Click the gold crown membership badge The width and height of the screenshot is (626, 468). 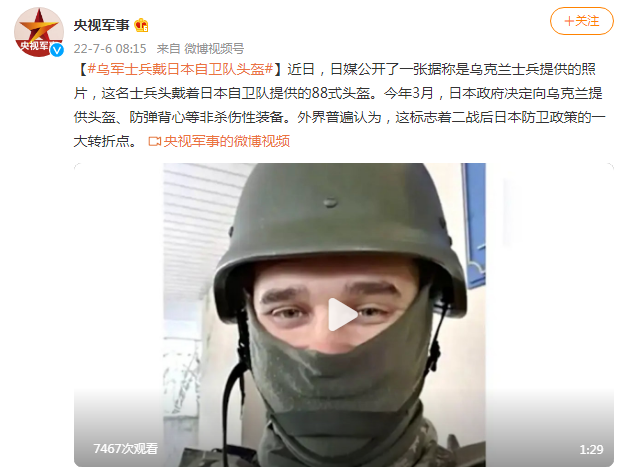click(x=141, y=26)
